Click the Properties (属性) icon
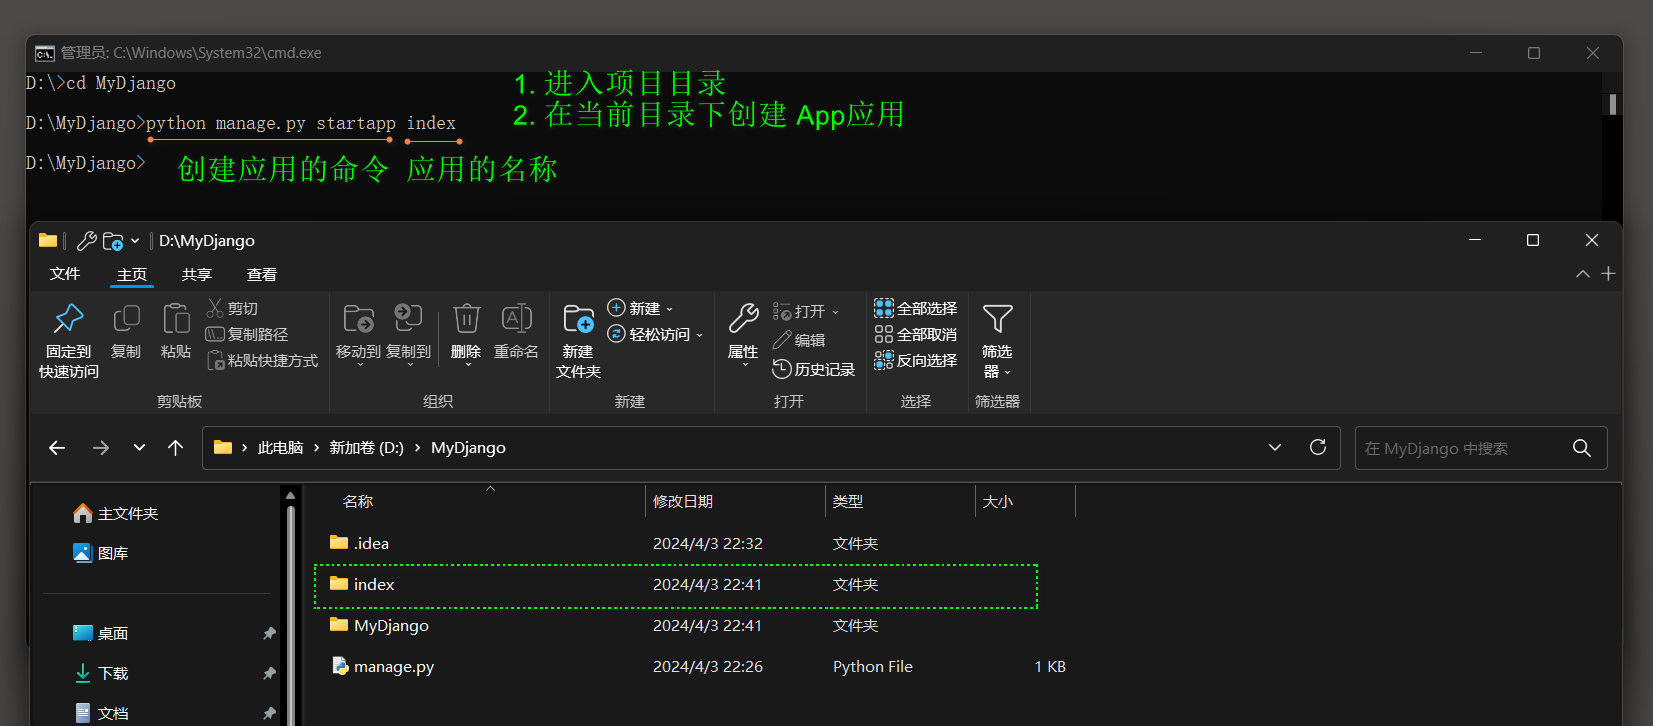1653x726 pixels. click(743, 319)
